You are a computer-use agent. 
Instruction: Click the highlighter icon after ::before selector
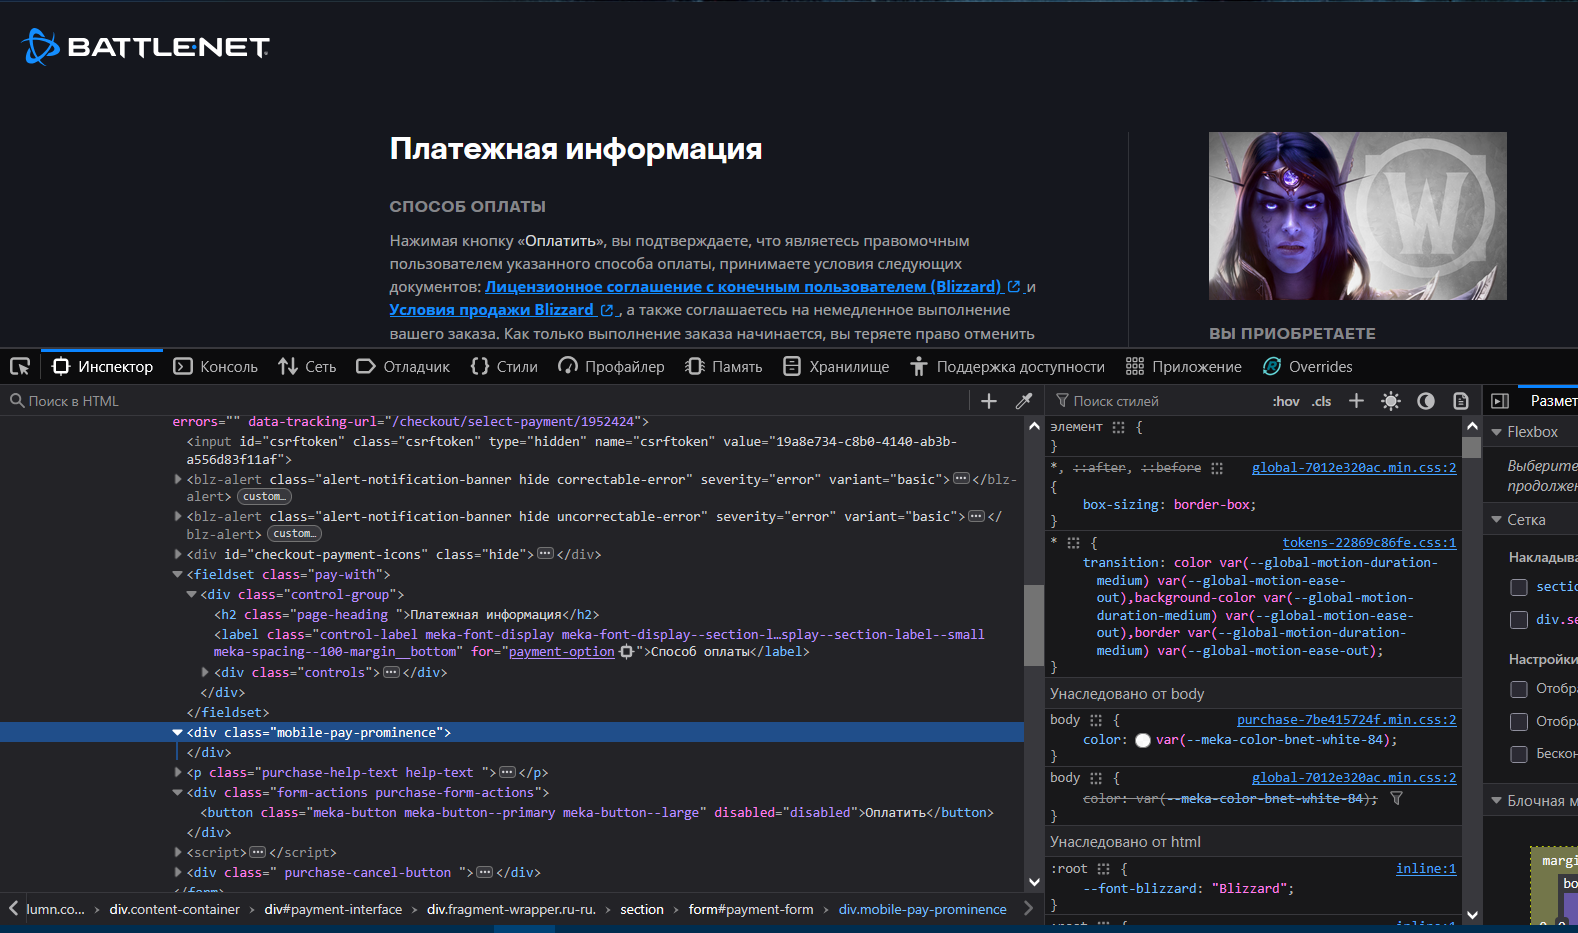(x=1217, y=468)
